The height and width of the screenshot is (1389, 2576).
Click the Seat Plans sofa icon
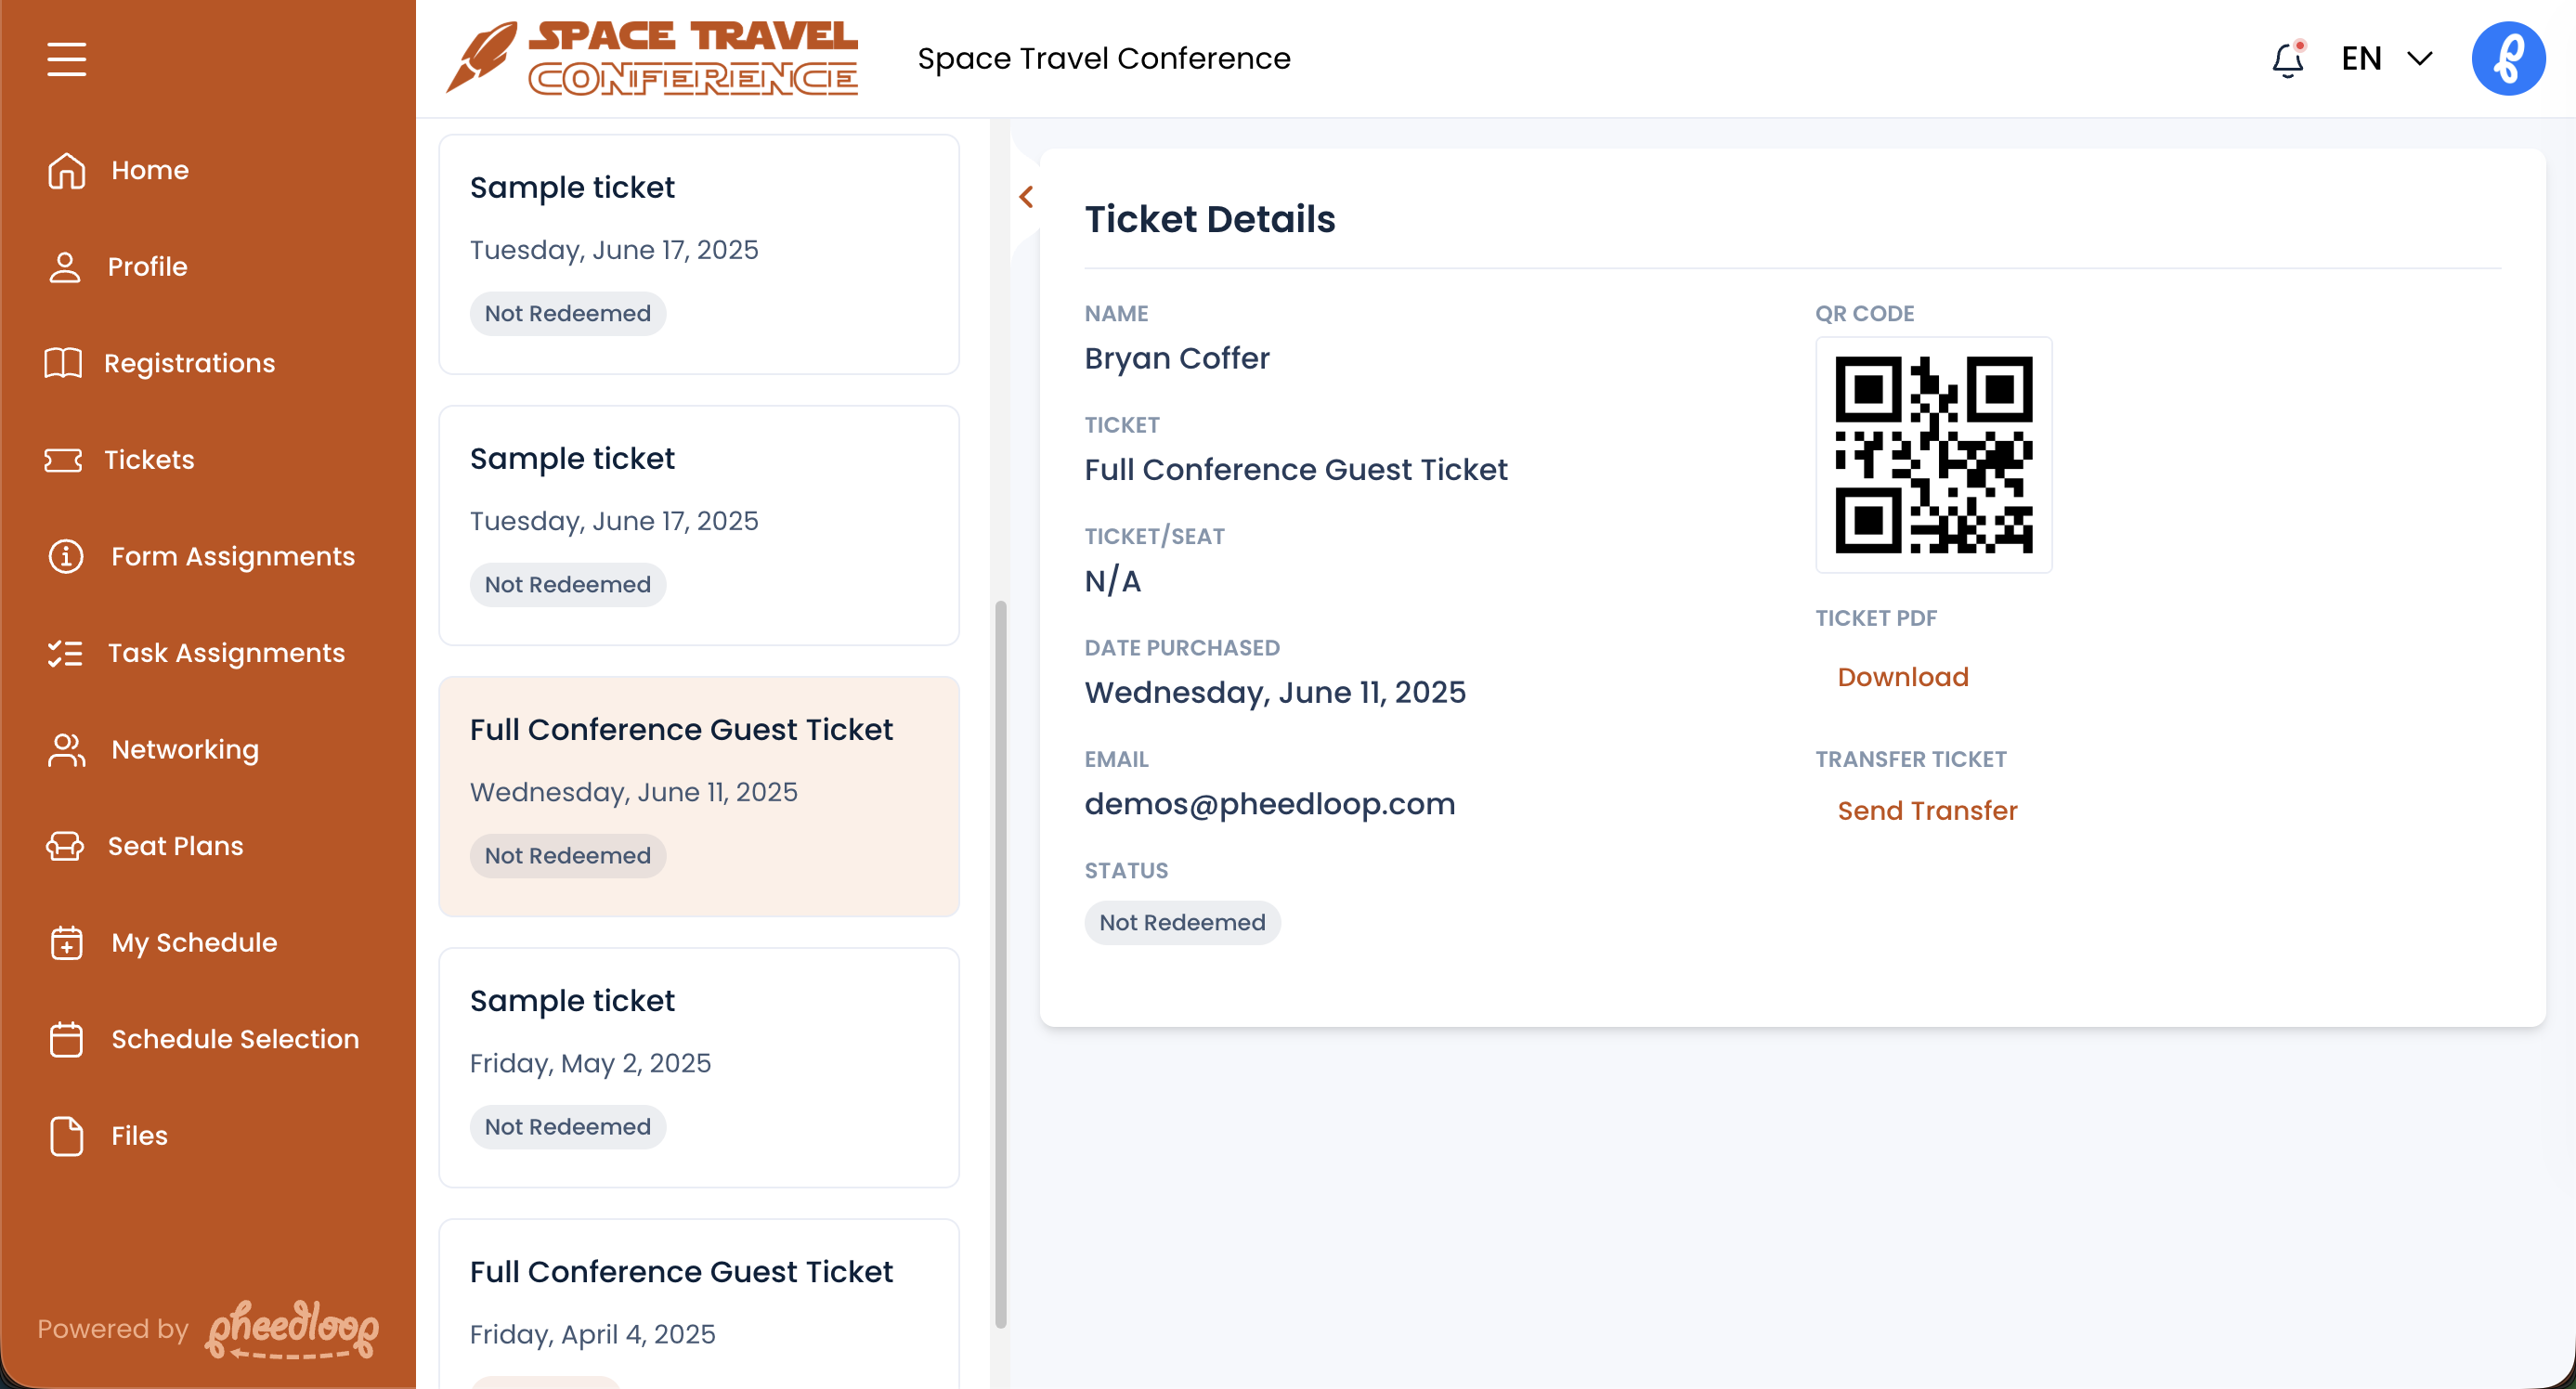[66, 846]
